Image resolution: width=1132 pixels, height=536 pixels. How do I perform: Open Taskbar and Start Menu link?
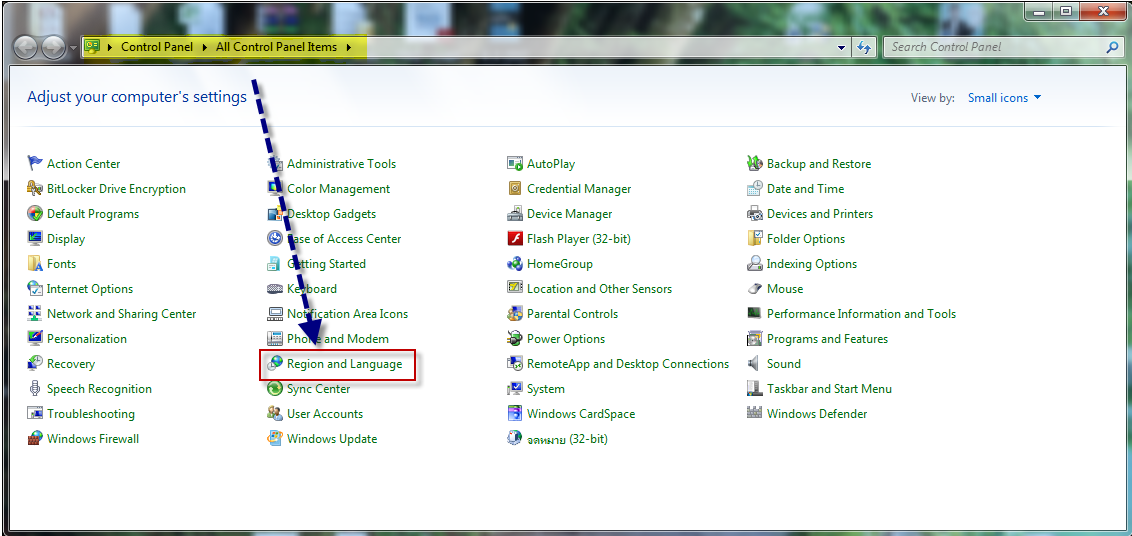click(x=830, y=389)
